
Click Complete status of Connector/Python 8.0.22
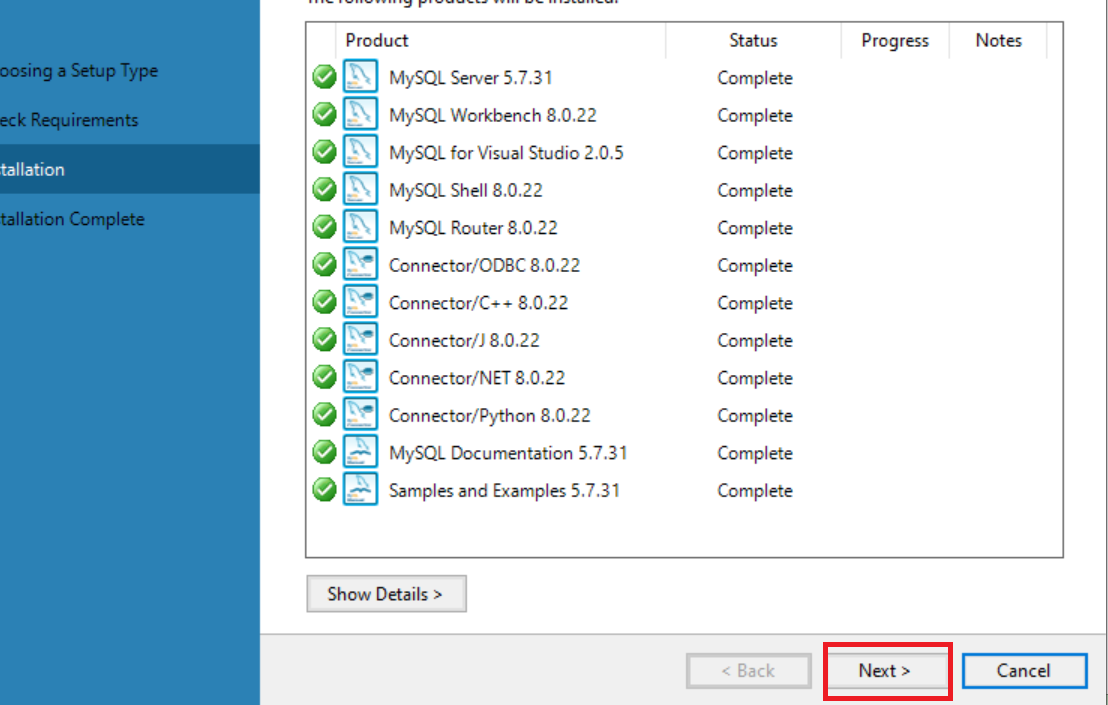(755, 415)
